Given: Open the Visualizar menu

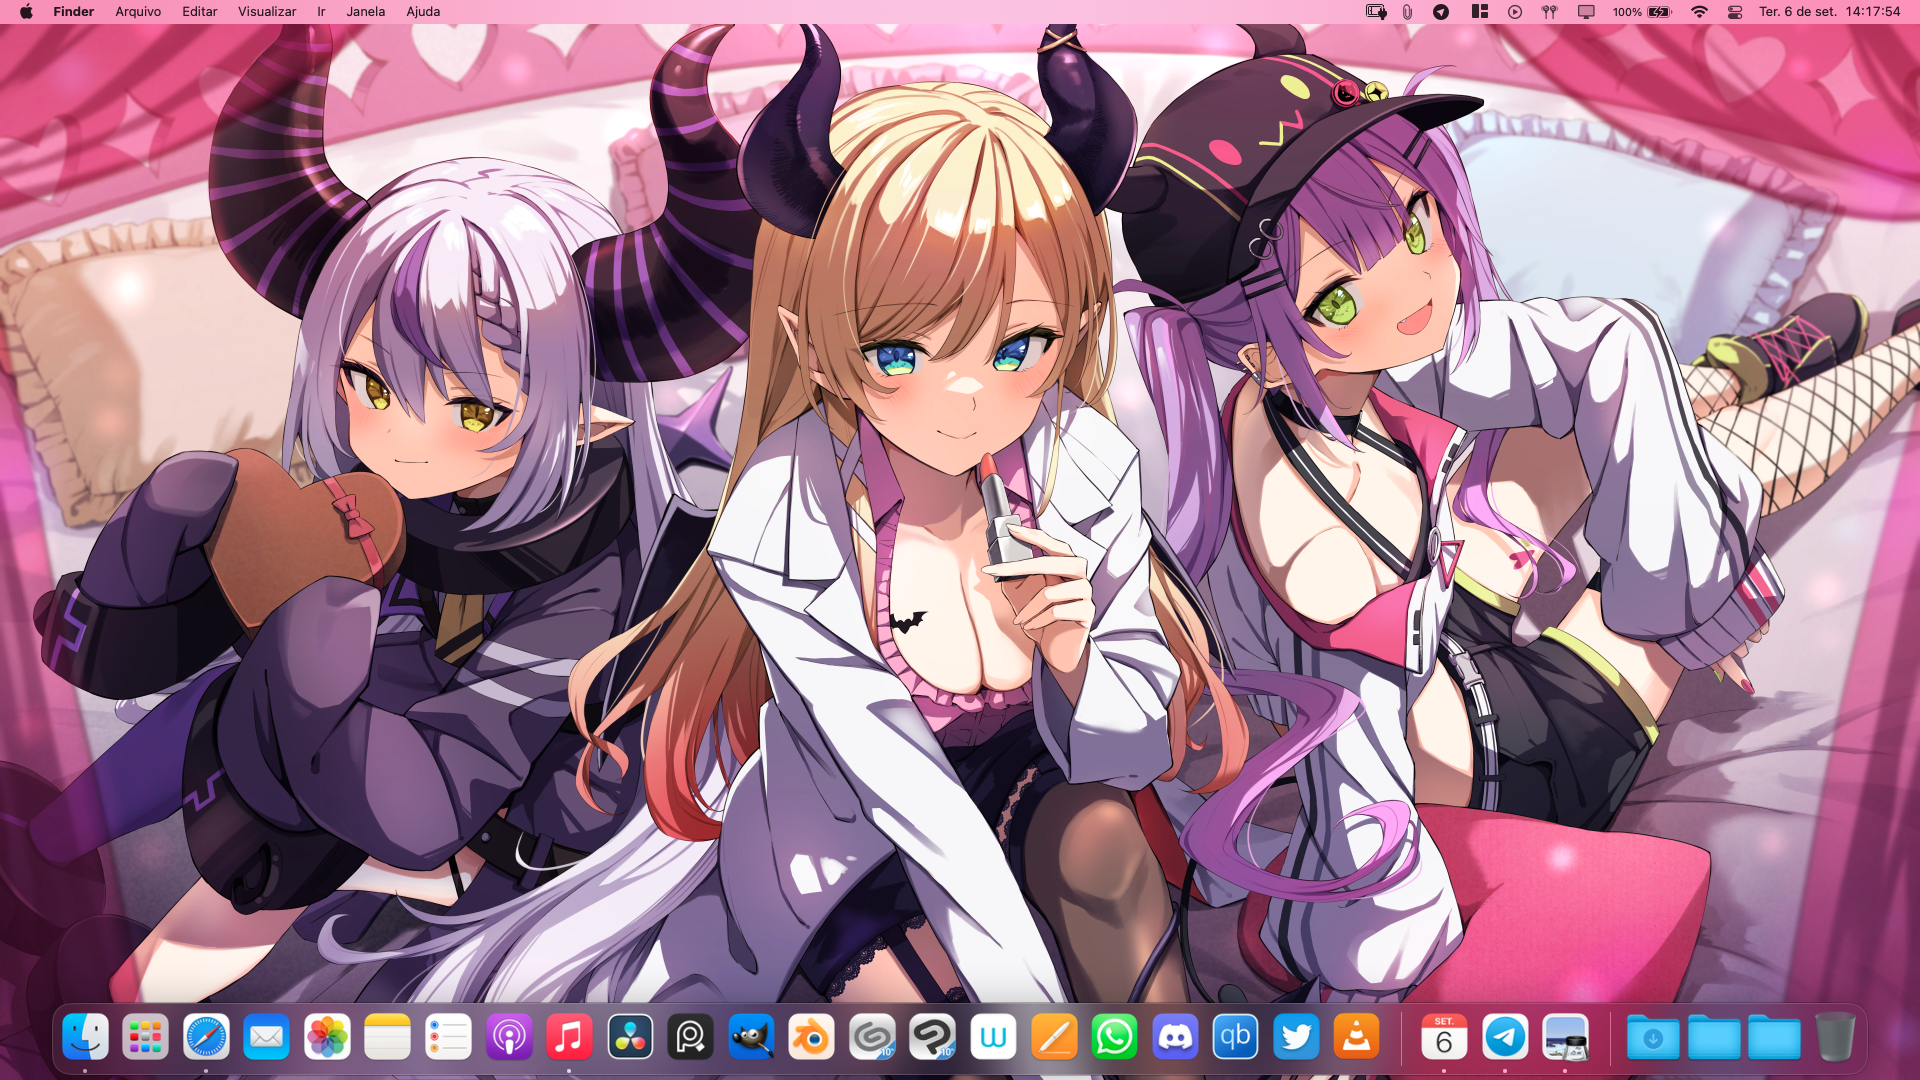Looking at the screenshot, I should (267, 12).
